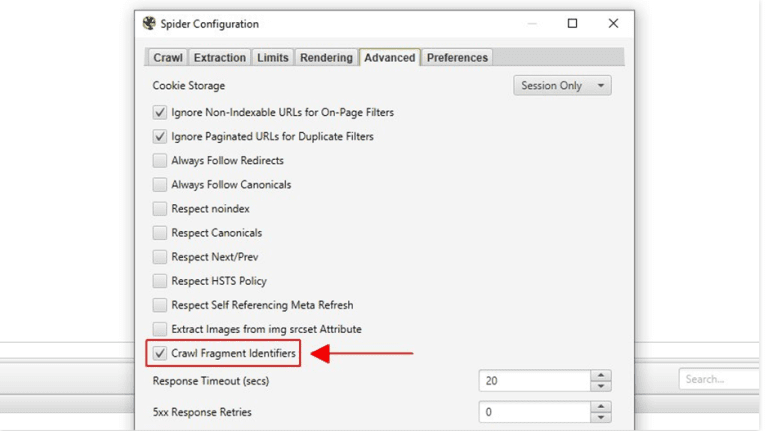768x431 pixels.
Task: Click the Response Timeout value field
Action: [535, 381]
